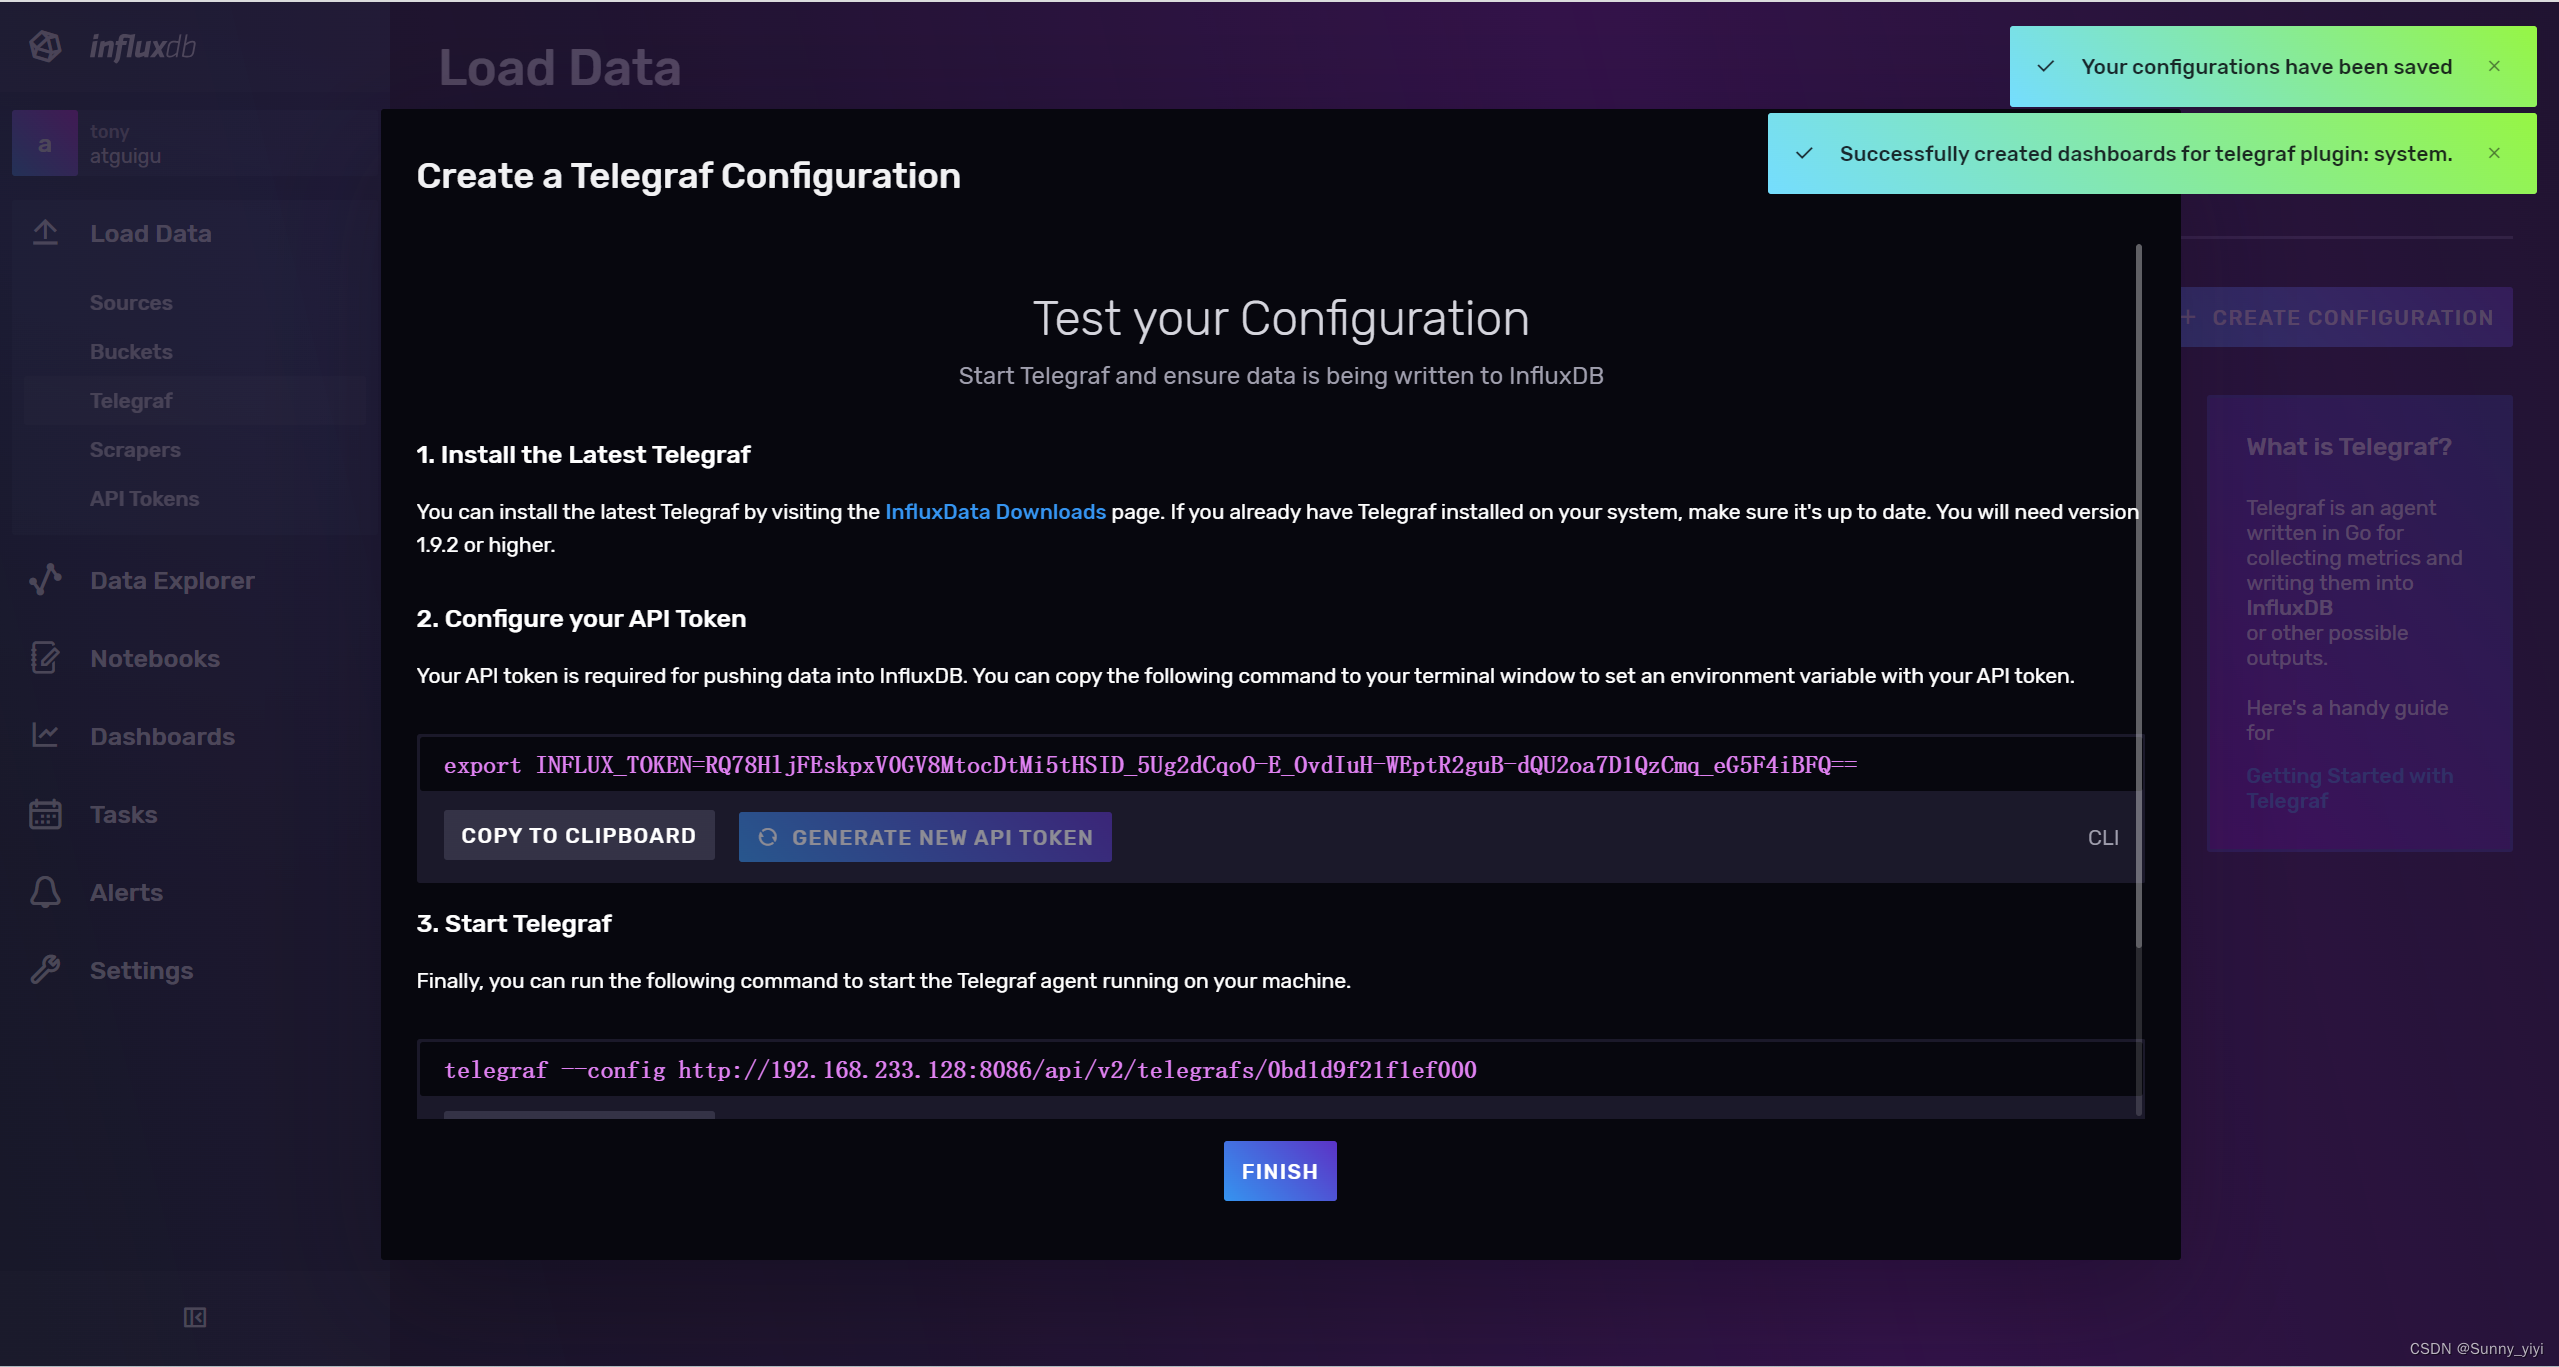Click the Alerts bell icon
The width and height of the screenshot is (2559, 1367).
[45, 892]
